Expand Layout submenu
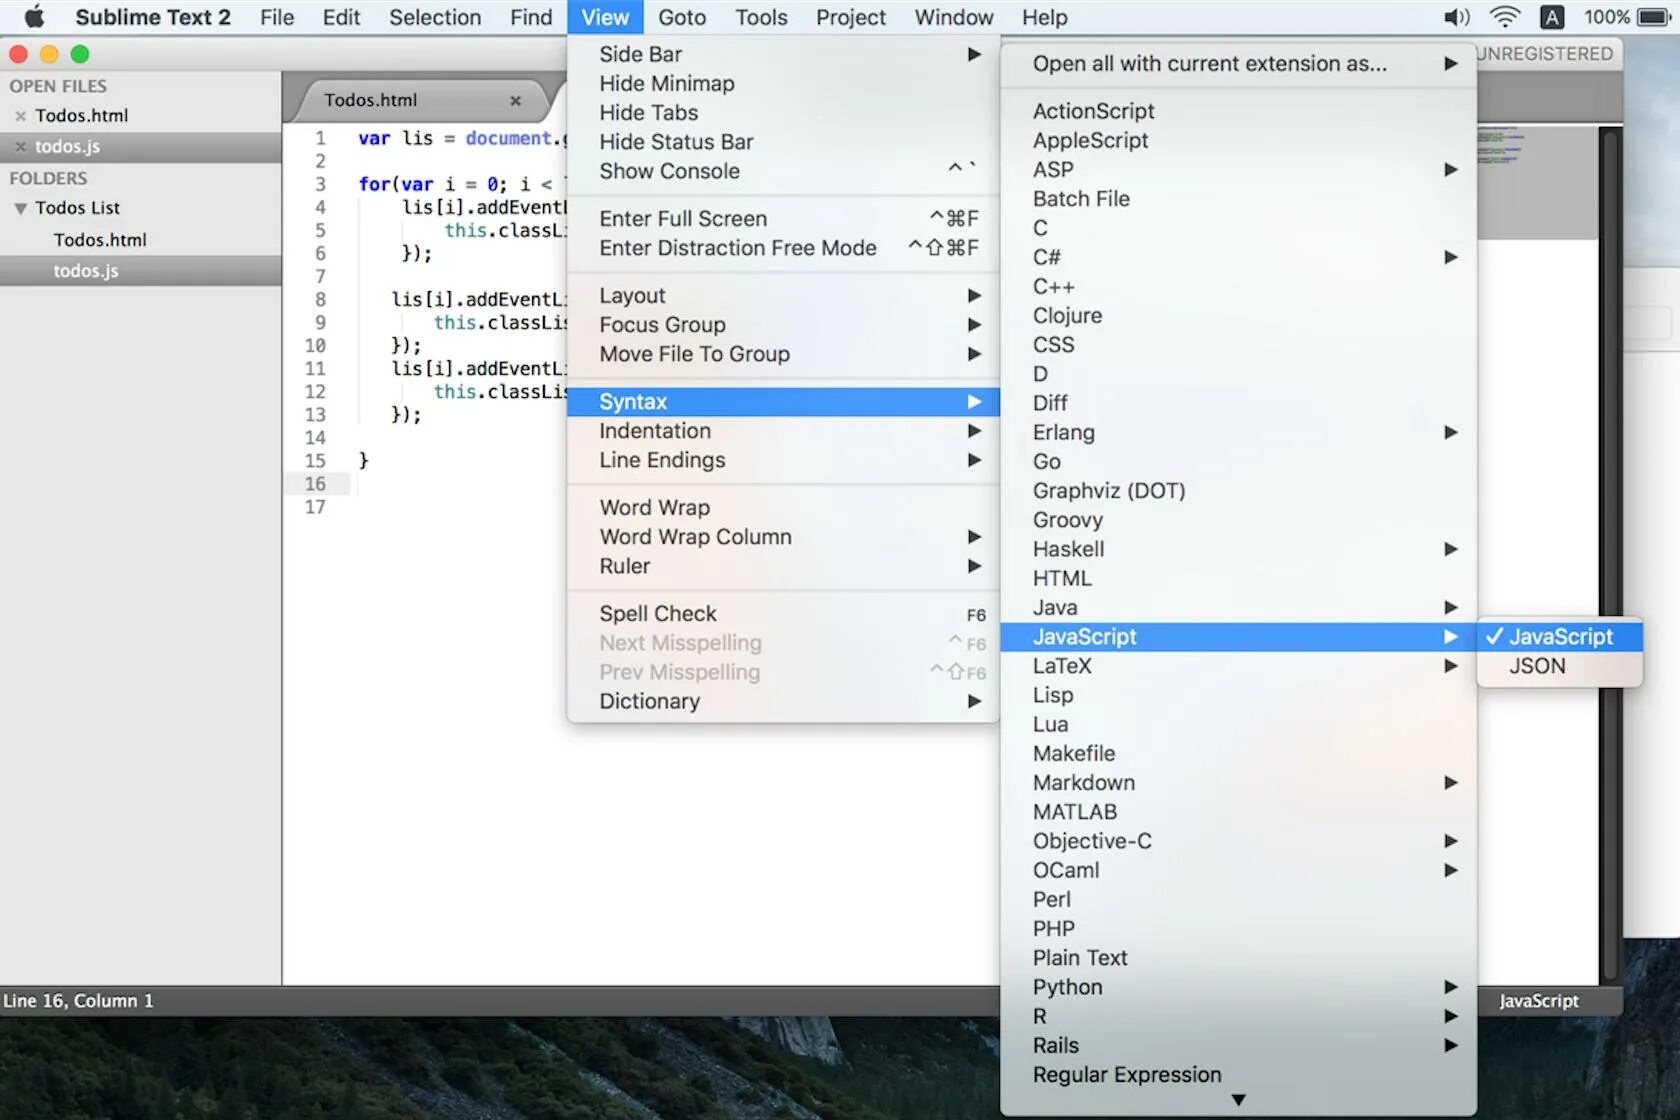Screen dimensions: 1680x1120 click(x=783, y=296)
